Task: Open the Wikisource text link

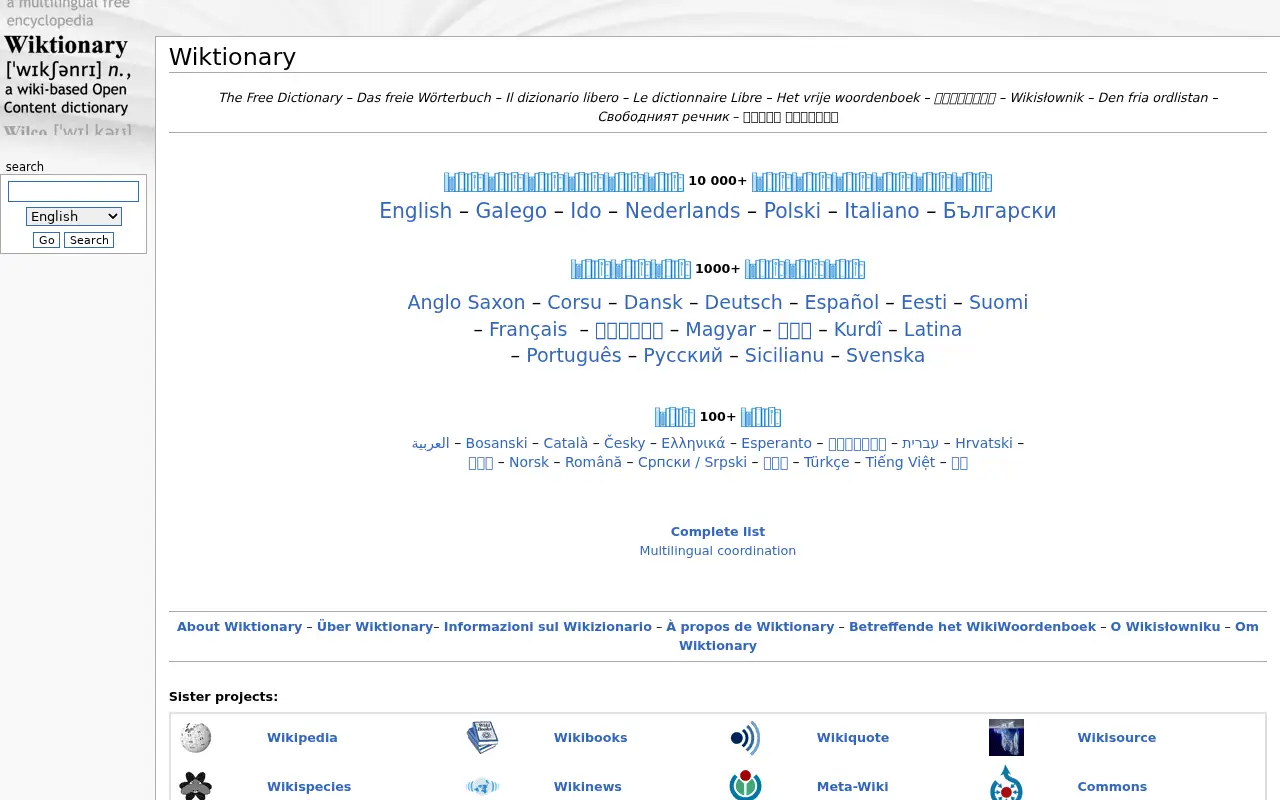Action: 1117,738
